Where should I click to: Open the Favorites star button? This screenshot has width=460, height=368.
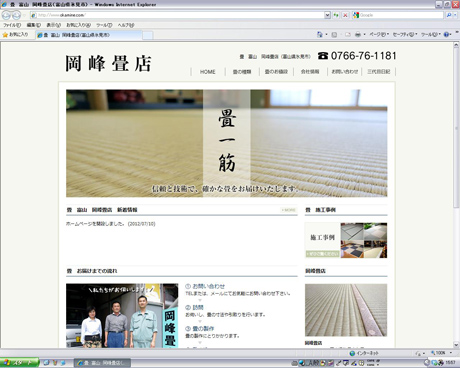click(x=15, y=35)
